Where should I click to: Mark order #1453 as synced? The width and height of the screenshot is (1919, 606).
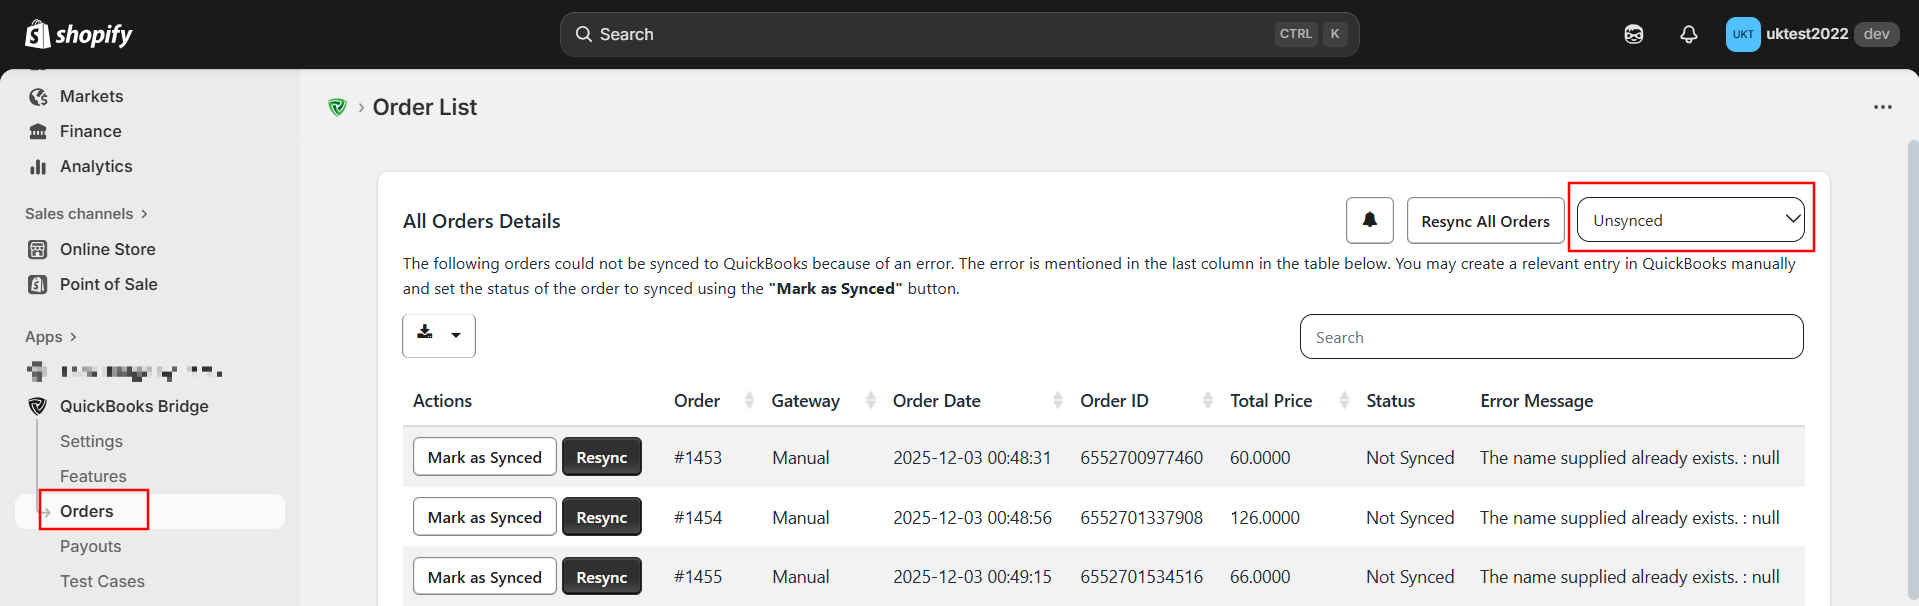click(484, 457)
